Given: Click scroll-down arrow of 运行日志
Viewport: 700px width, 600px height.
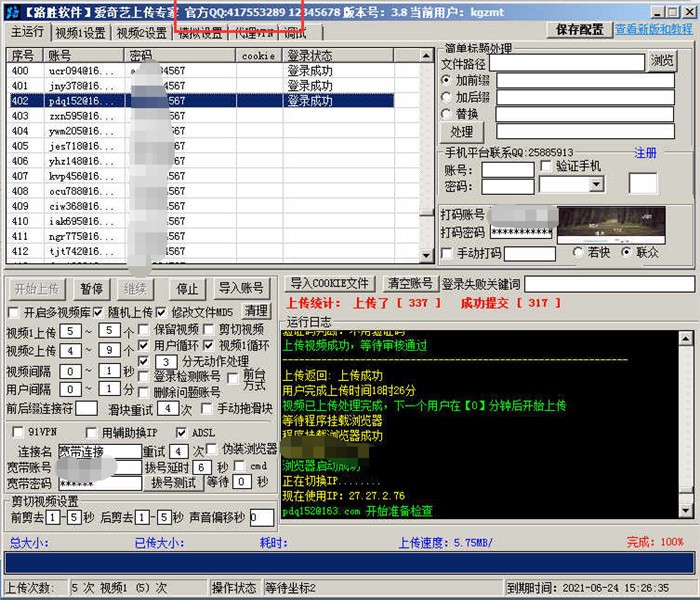Looking at the screenshot, I should (x=686, y=510).
